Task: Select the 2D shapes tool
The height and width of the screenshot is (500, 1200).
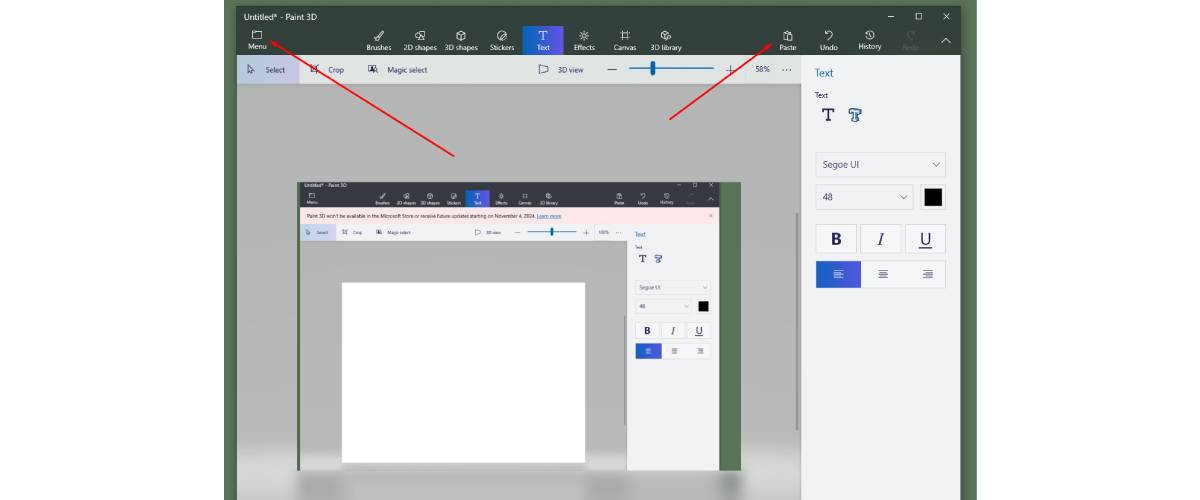Action: pyautogui.click(x=420, y=40)
